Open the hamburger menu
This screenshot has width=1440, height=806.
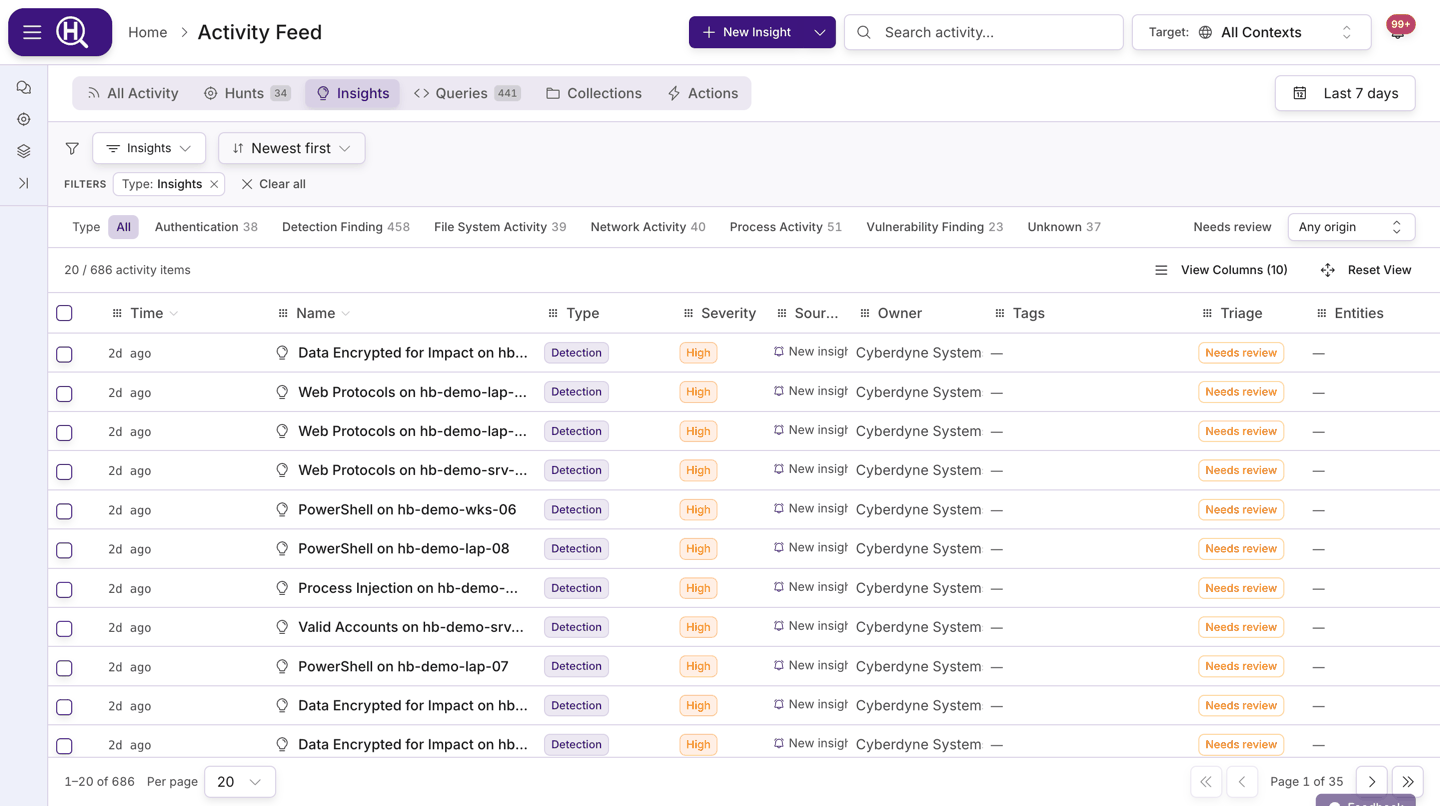pyautogui.click(x=32, y=32)
